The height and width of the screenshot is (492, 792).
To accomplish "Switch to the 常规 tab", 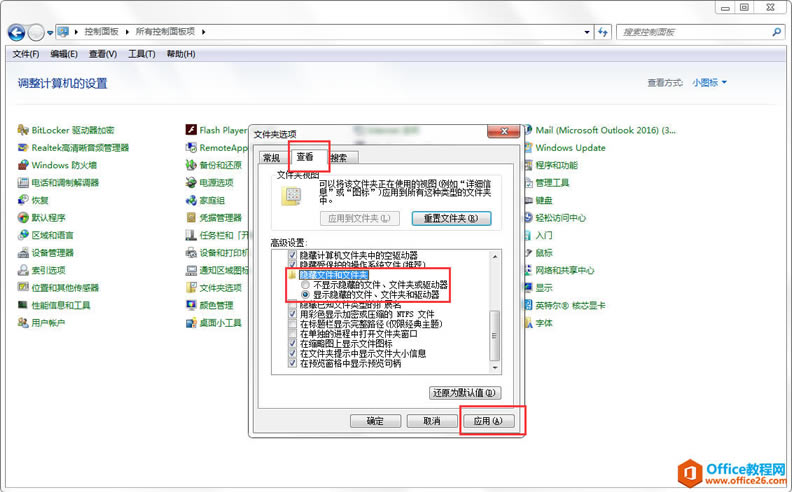I will (272, 158).
